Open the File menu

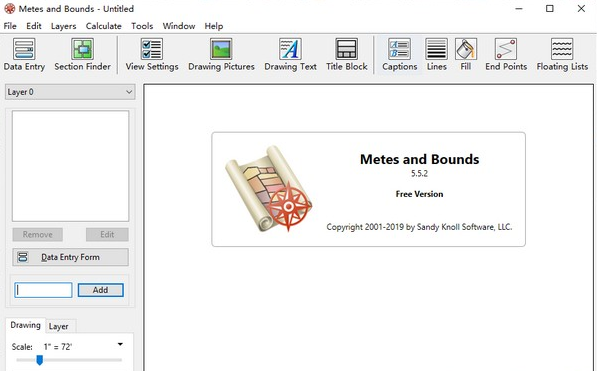tap(10, 26)
